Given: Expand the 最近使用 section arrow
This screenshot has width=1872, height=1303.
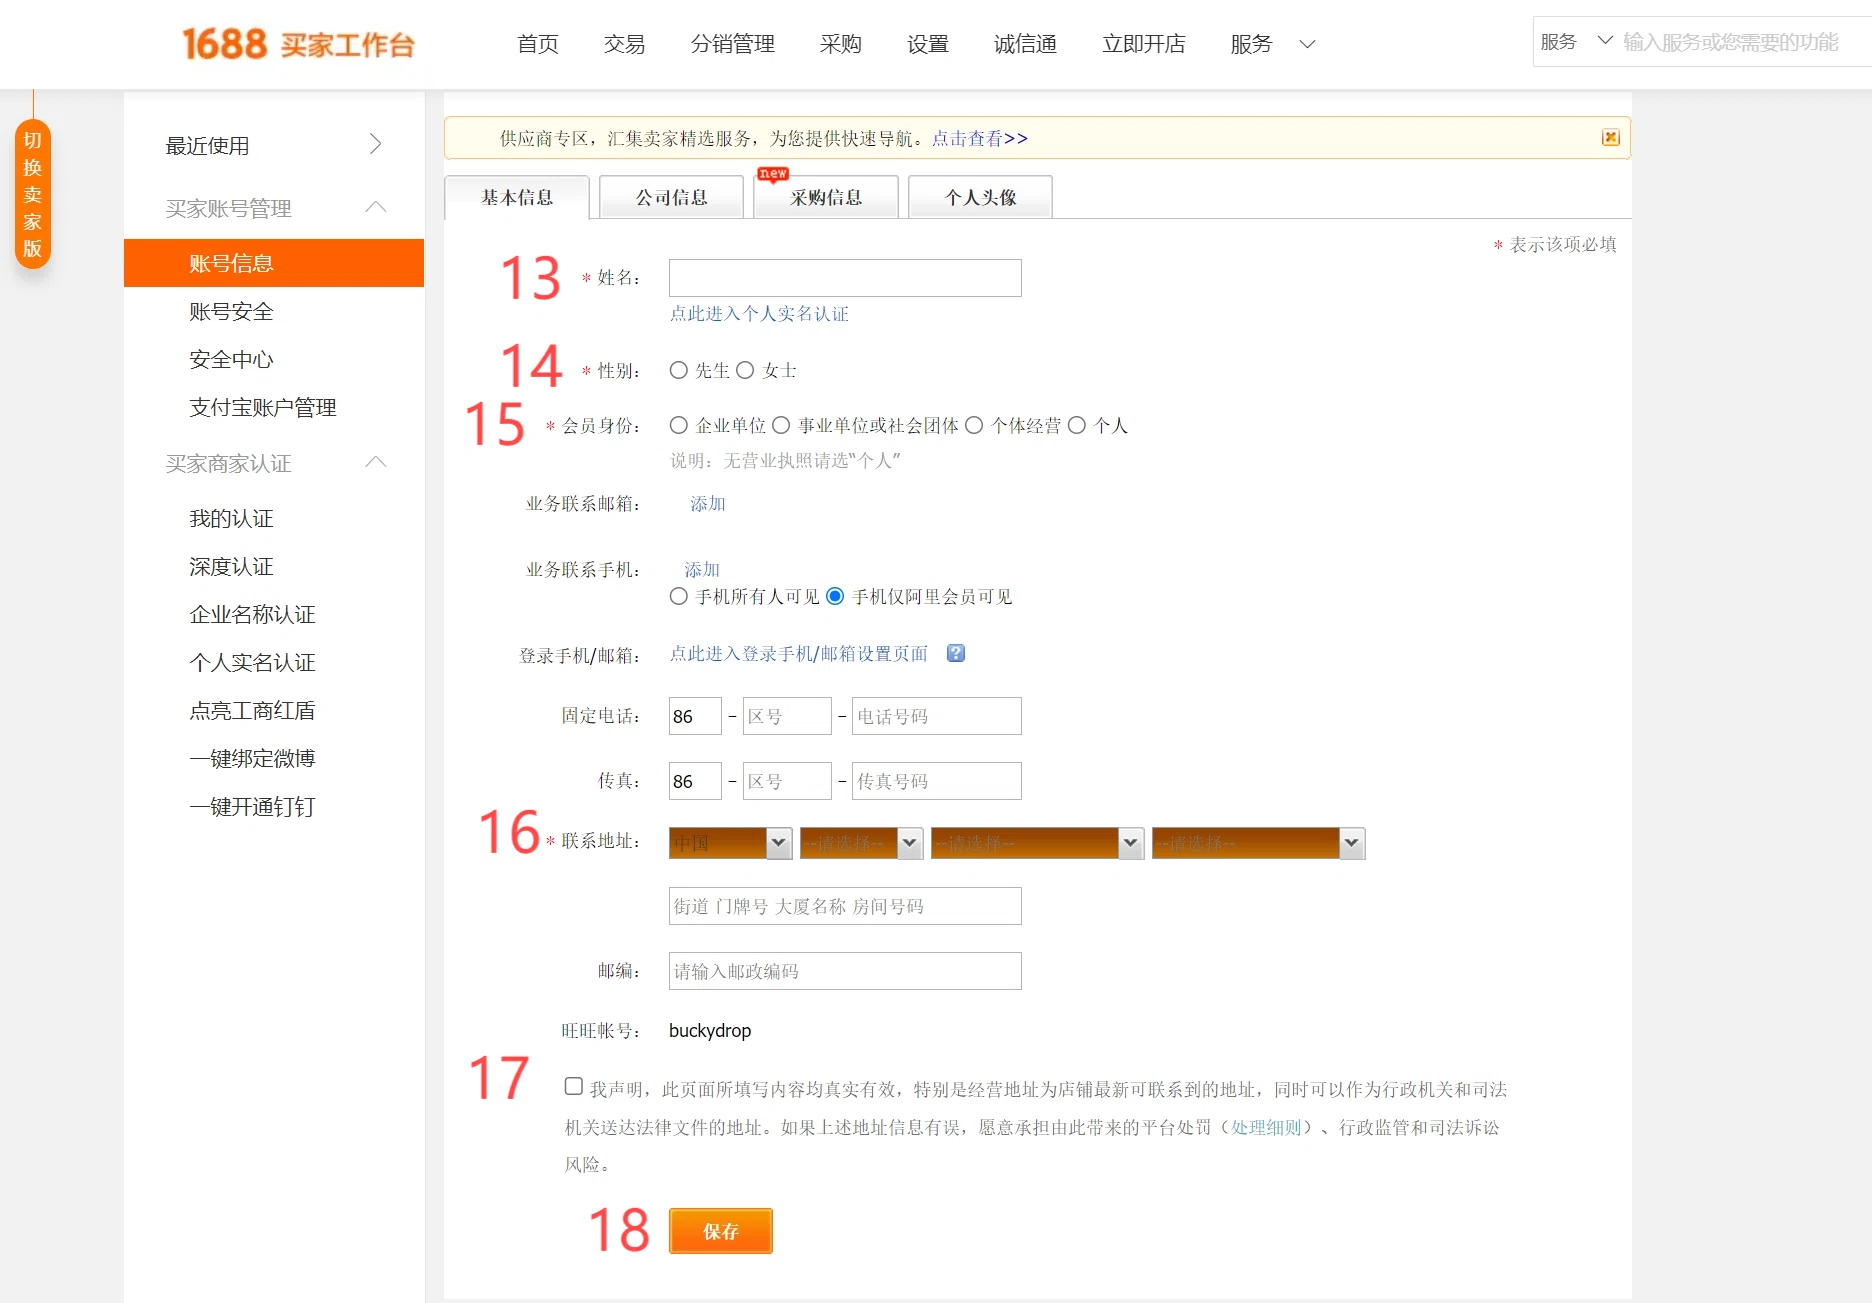Looking at the screenshot, I should (x=376, y=144).
